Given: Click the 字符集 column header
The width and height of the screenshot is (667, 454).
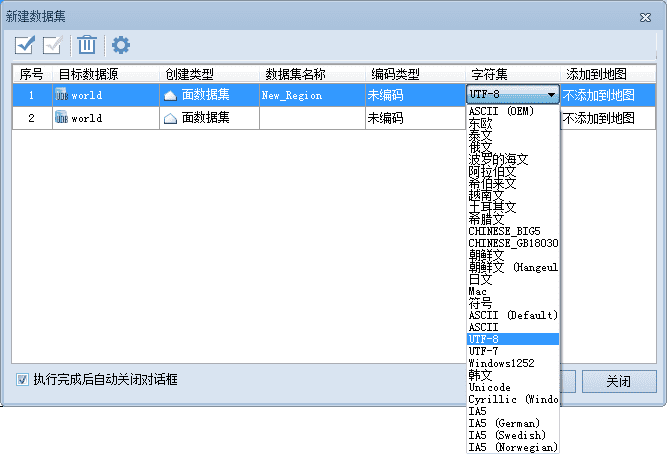Looking at the screenshot, I should [x=513, y=74].
